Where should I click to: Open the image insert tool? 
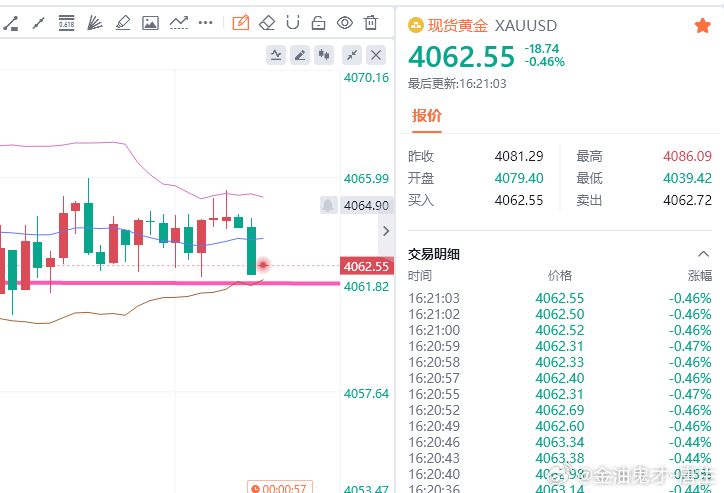[150, 23]
